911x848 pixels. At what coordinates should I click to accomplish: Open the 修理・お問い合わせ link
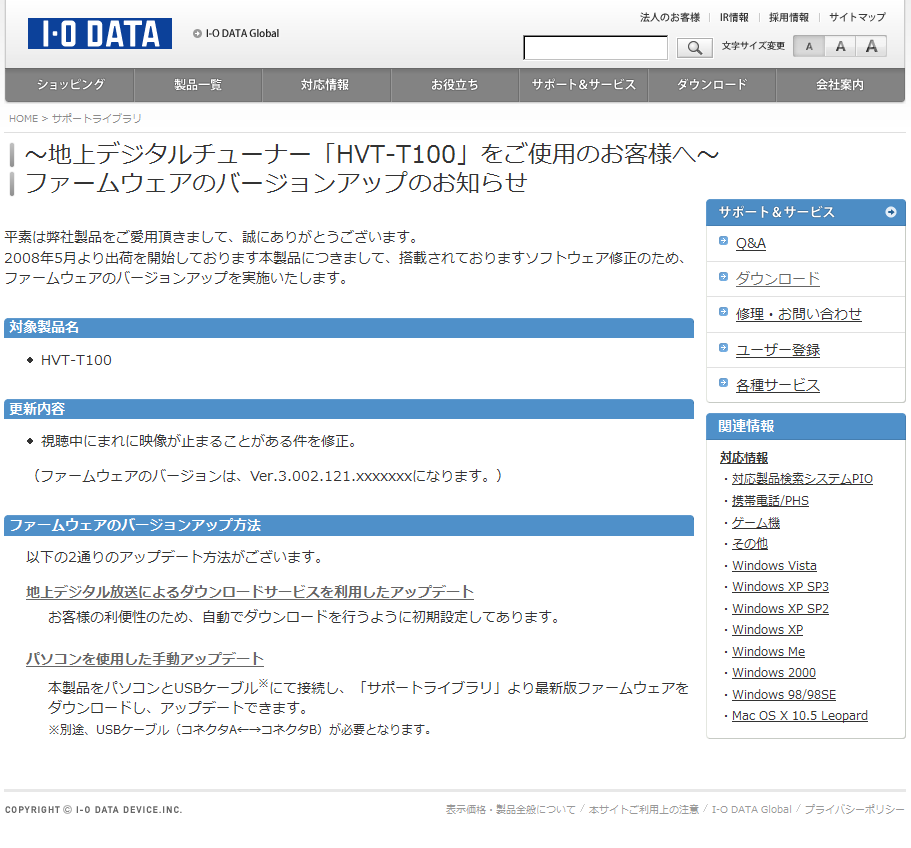point(798,314)
